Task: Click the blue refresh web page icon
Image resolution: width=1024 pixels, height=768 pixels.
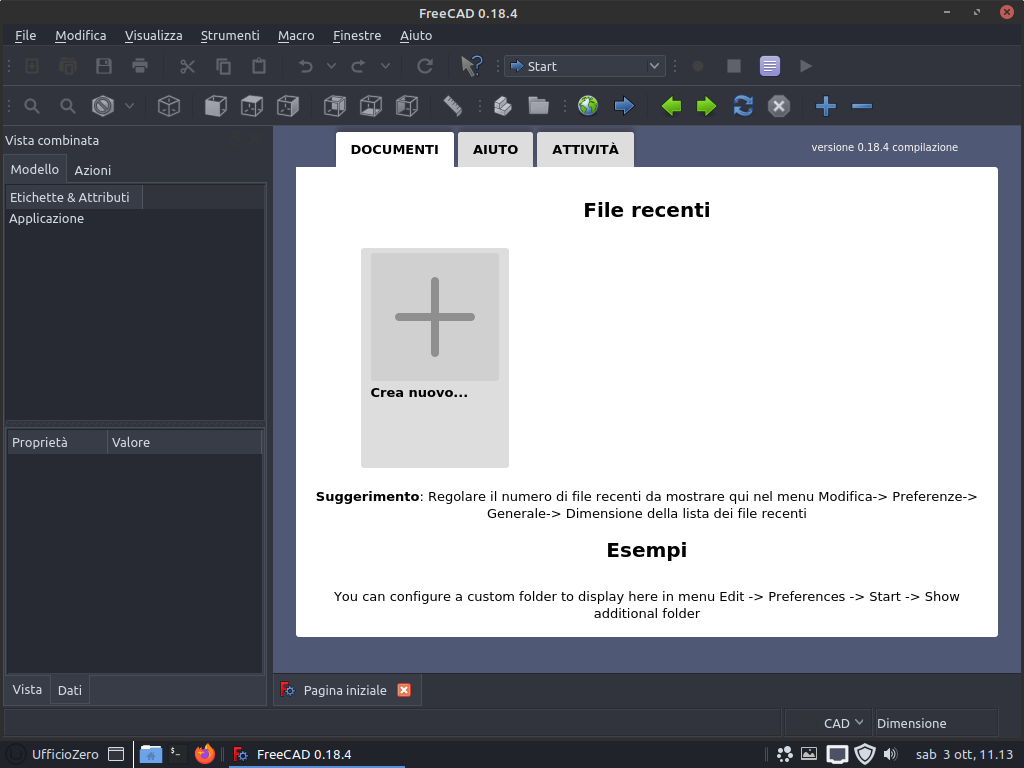Action: coord(743,106)
